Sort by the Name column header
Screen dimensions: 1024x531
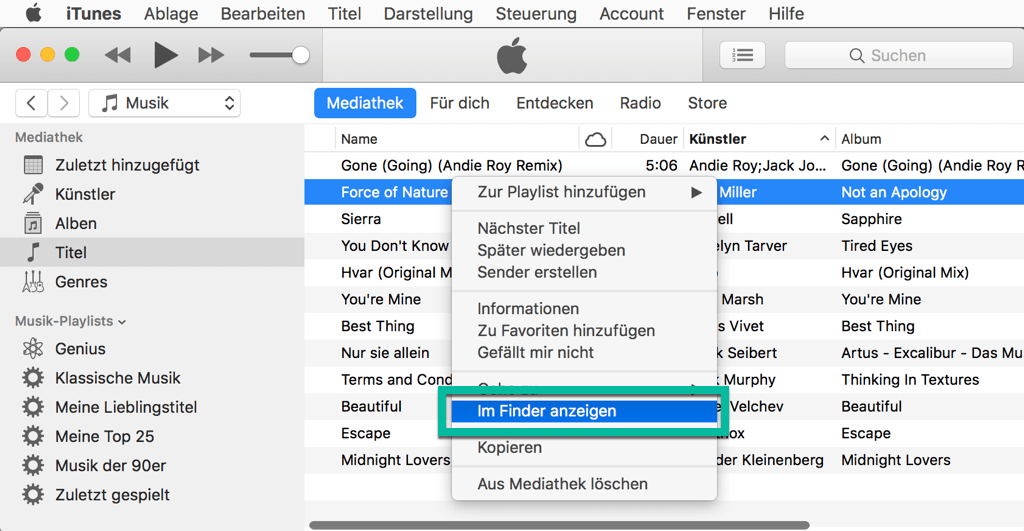[x=457, y=139]
